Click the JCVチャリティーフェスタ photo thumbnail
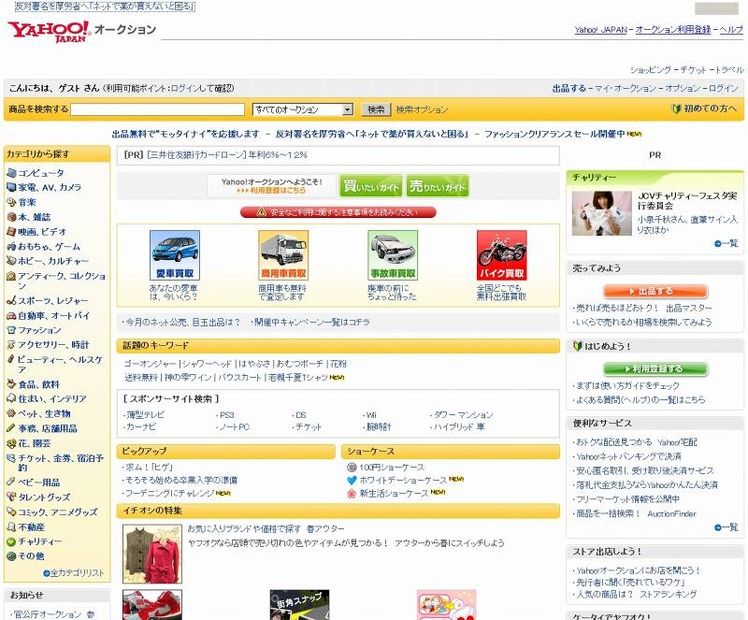Viewport: 748px width, 620px height. coord(602,213)
